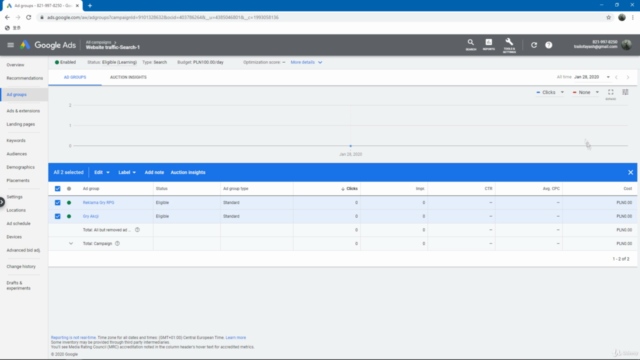Open the account avatar in Google Ads header
Screen dimensions: 640x360
[626, 44]
